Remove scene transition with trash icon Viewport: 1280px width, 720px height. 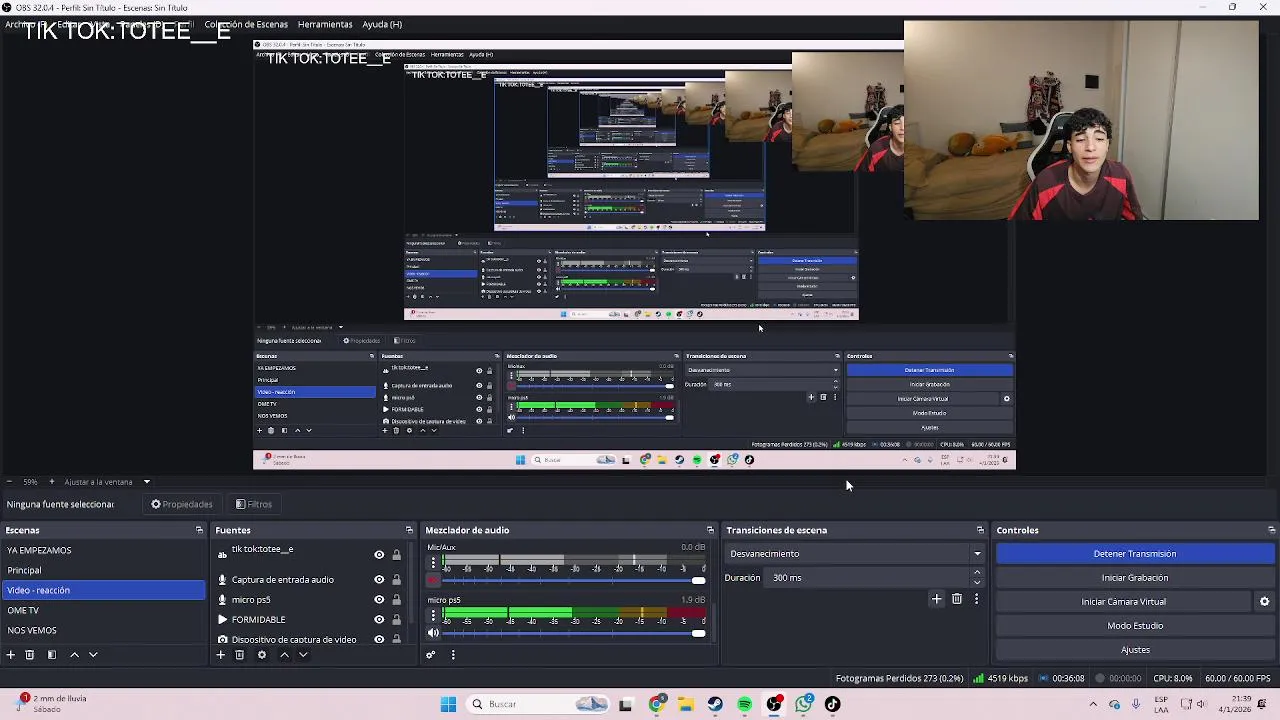tap(957, 599)
